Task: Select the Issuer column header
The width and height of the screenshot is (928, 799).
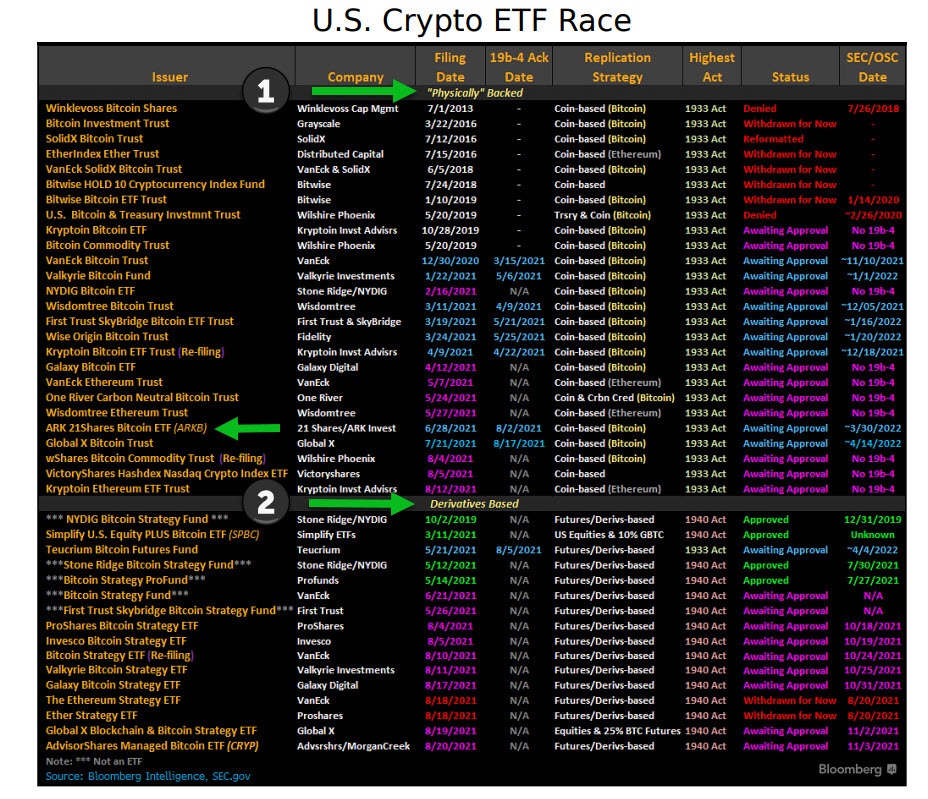Action: [x=169, y=77]
